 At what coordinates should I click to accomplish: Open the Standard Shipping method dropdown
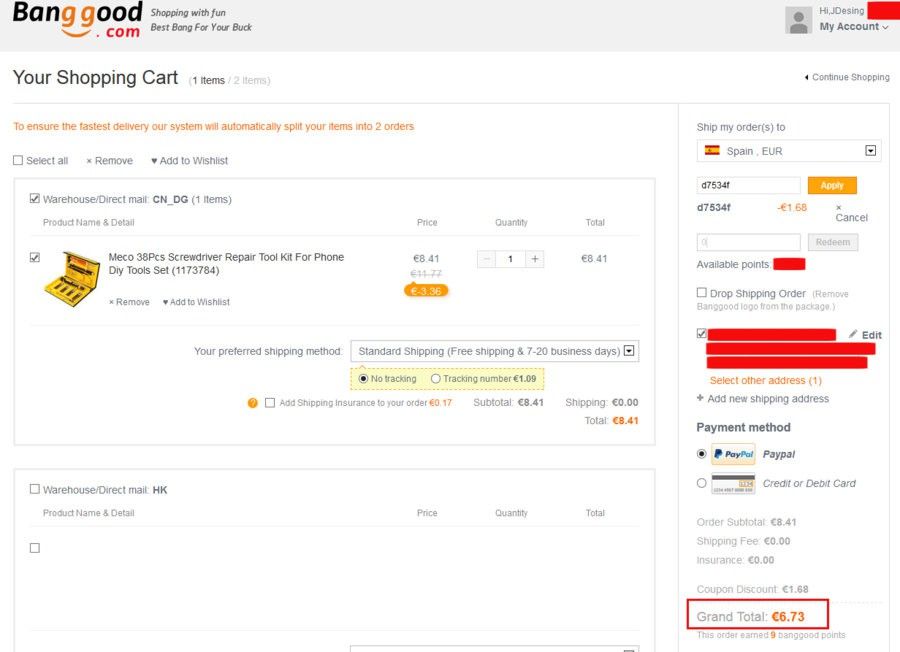click(495, 351)
